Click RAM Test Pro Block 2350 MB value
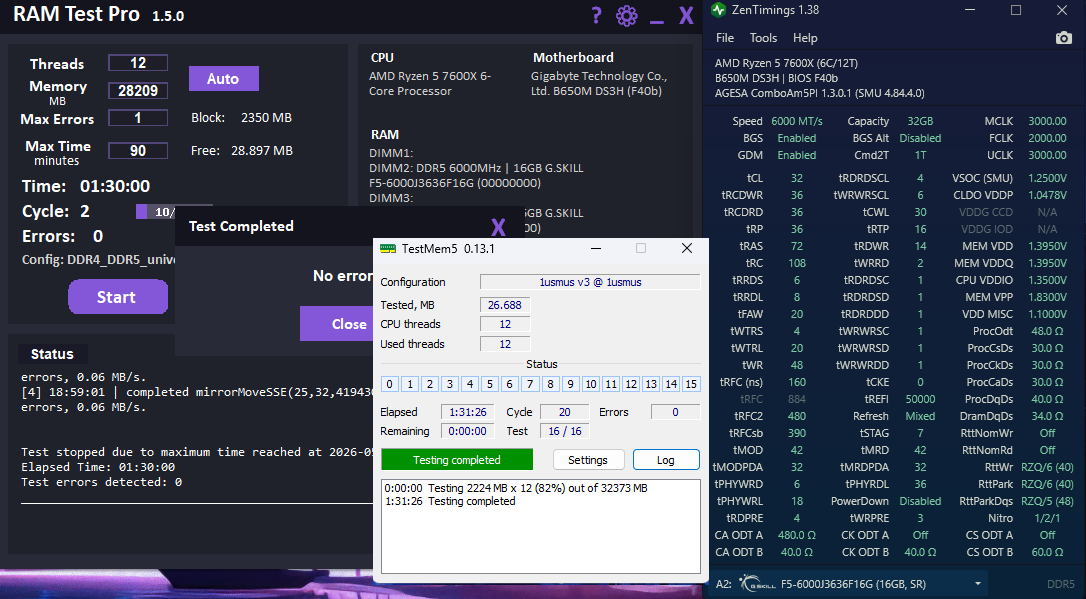Viewport: 1086px width, 599px height. [x=266, y=118]
